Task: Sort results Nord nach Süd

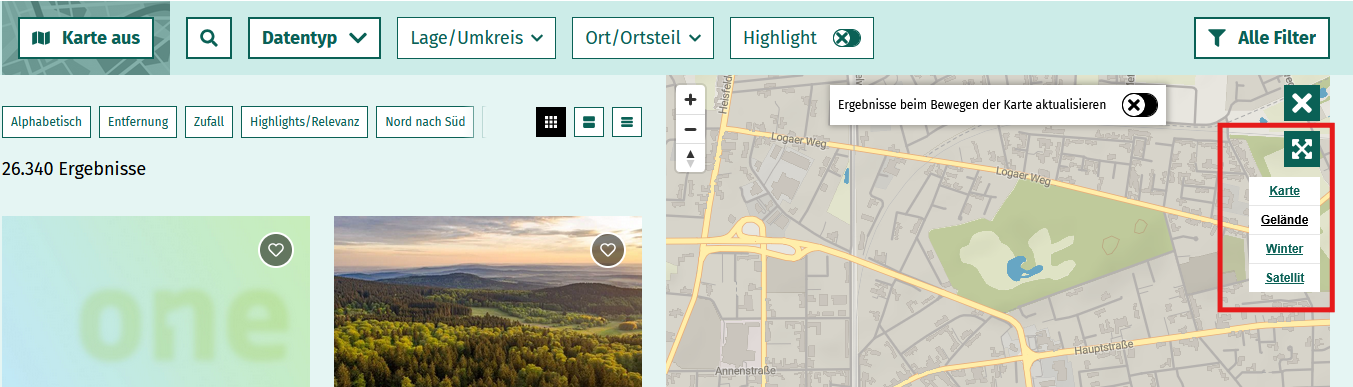Action: 425,122
